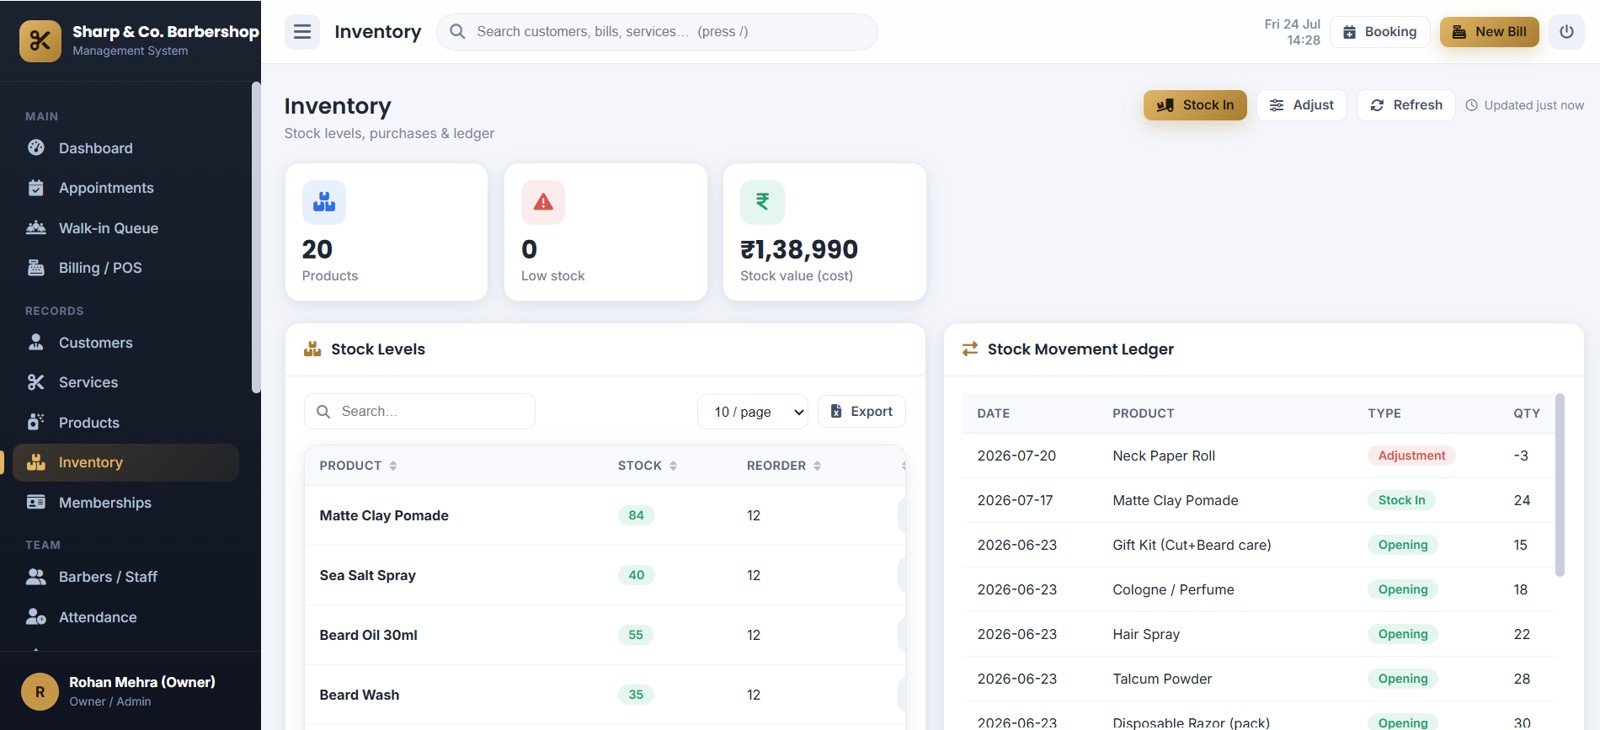Sort by the STOCK column
This screenshot has width=1600, height=730.
pyautogui.click(x=647, y=466)
